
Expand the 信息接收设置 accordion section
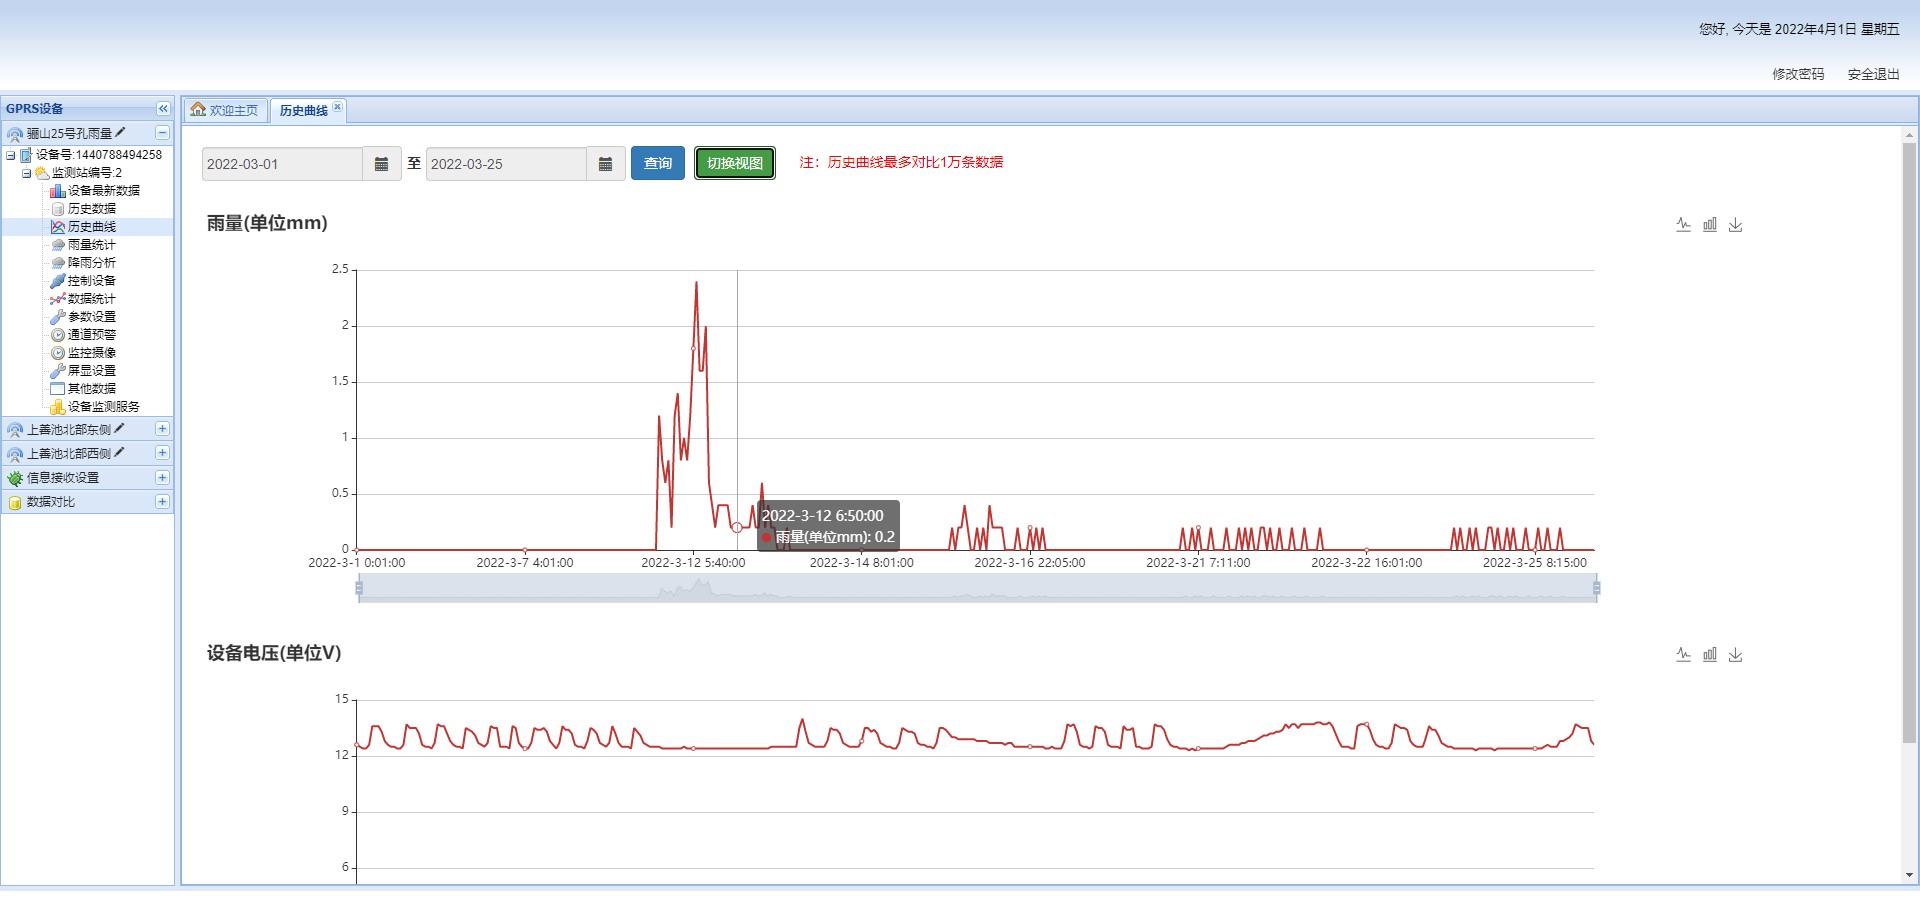[162, 478]
